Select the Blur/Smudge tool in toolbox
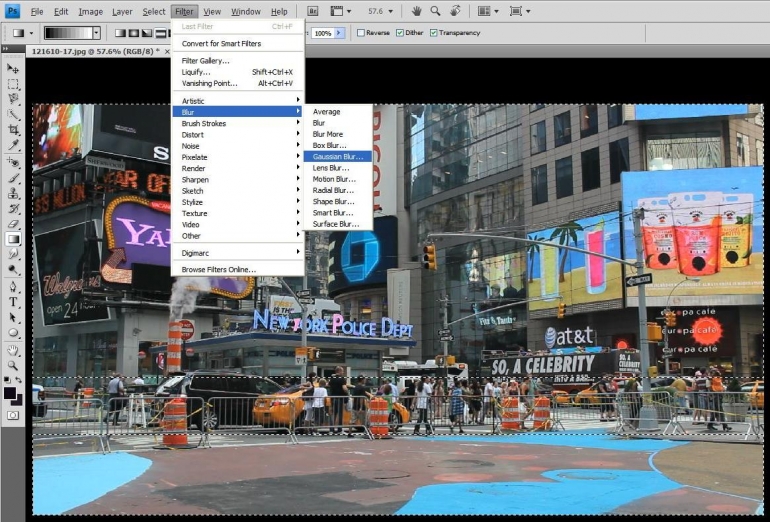The width and height of the screenshot is (770, 522). pyautogui.click(x=13, y=254)
